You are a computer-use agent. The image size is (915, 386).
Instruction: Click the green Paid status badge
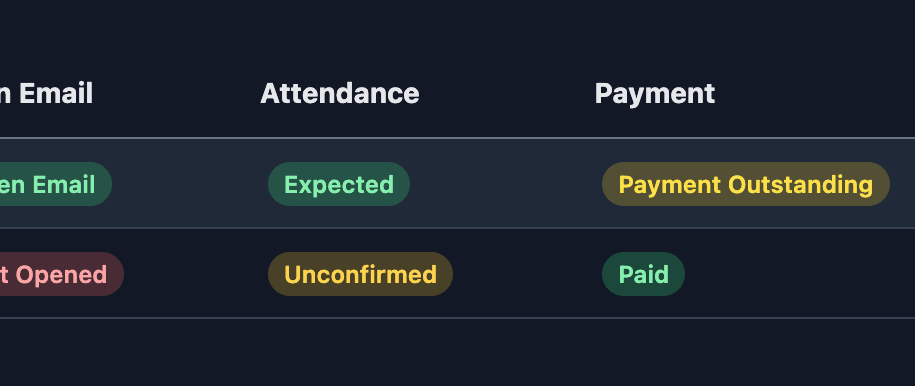click(643, 274)
